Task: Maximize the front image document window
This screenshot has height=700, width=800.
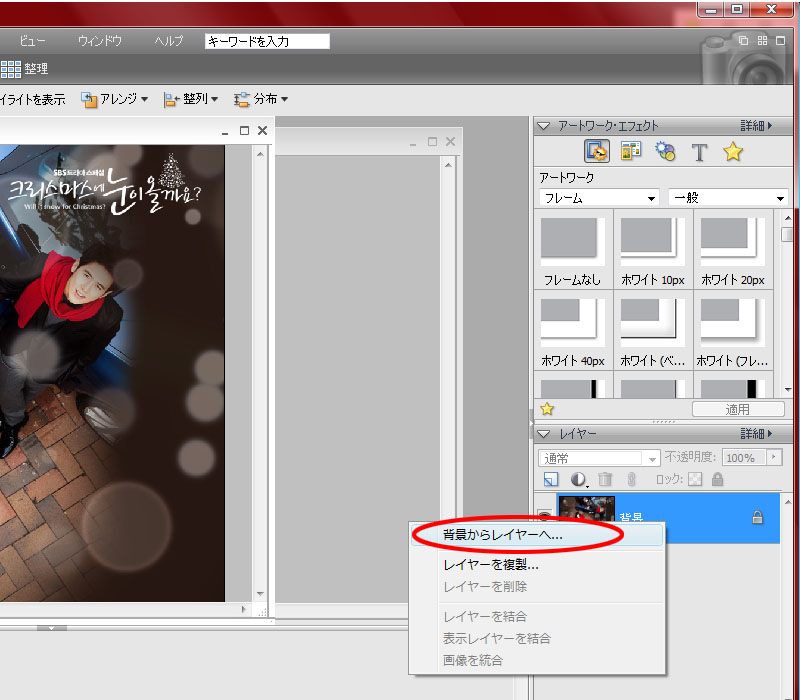Action: tap(244, 131)
